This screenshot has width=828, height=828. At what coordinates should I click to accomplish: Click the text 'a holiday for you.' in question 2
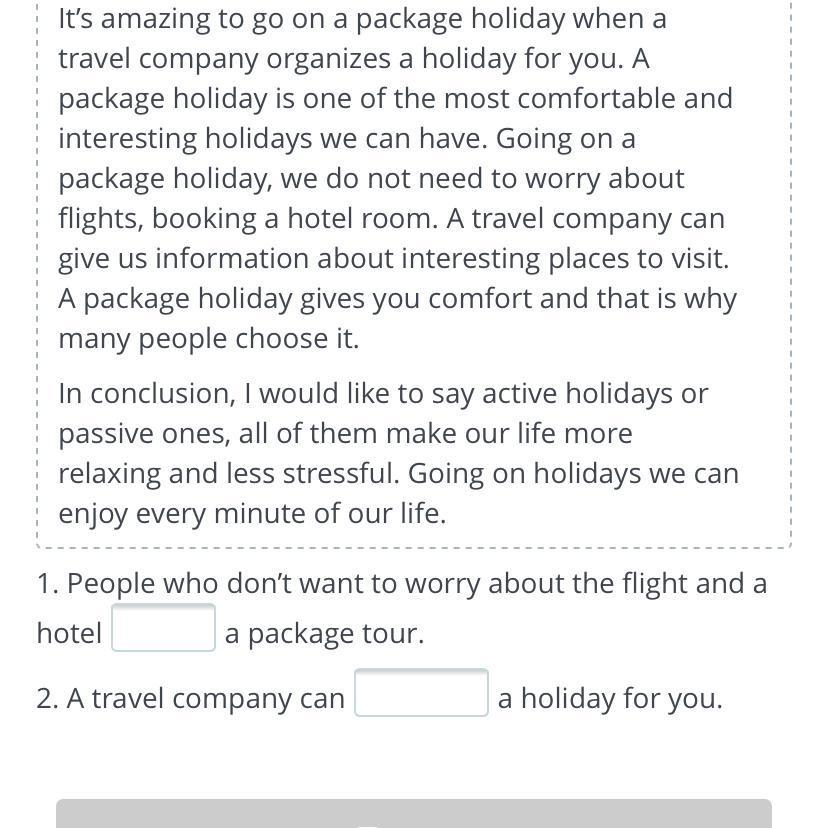pos(610,698)
